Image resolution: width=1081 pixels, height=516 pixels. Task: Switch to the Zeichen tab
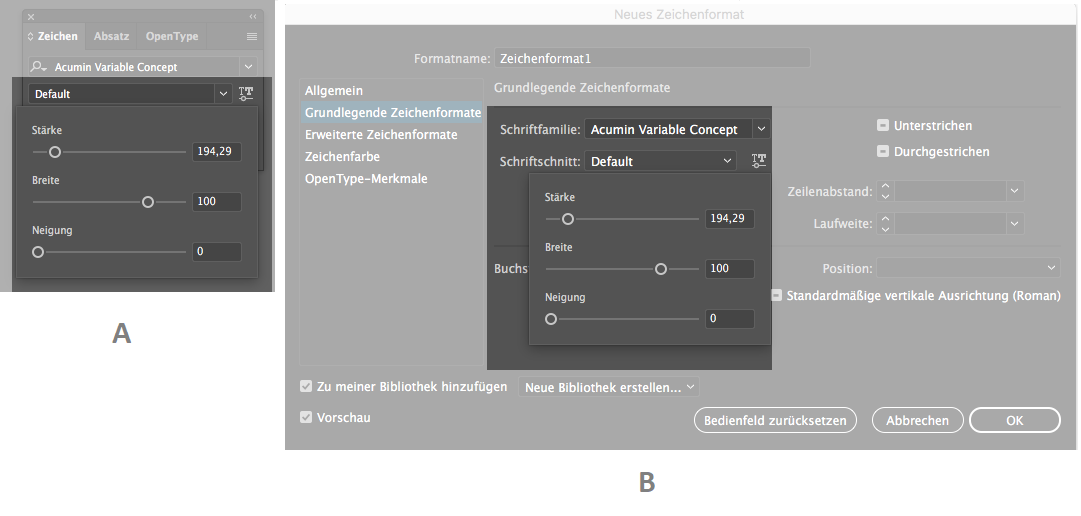click(54, 37)
